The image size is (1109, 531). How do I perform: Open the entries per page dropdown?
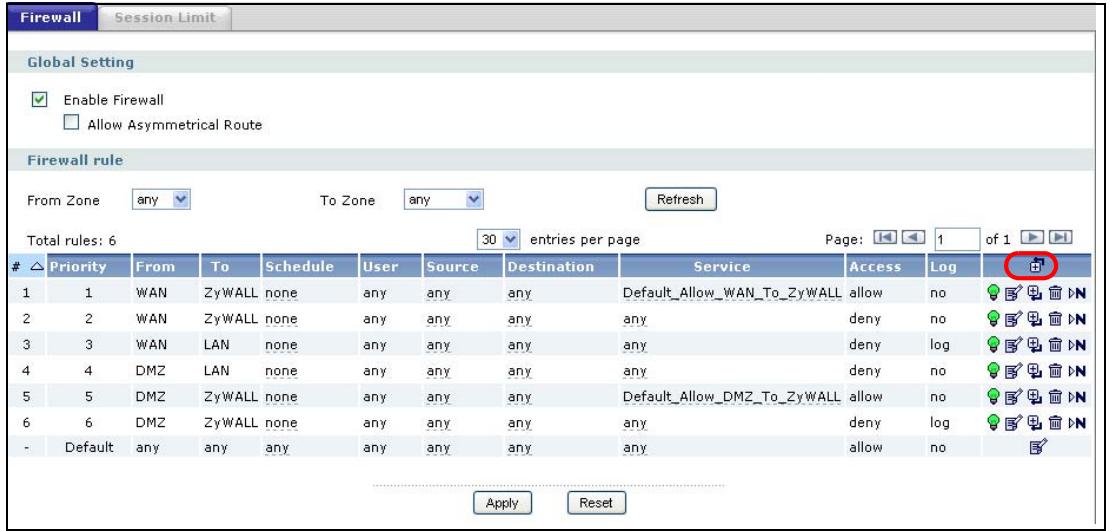click(x=499, y=239)
